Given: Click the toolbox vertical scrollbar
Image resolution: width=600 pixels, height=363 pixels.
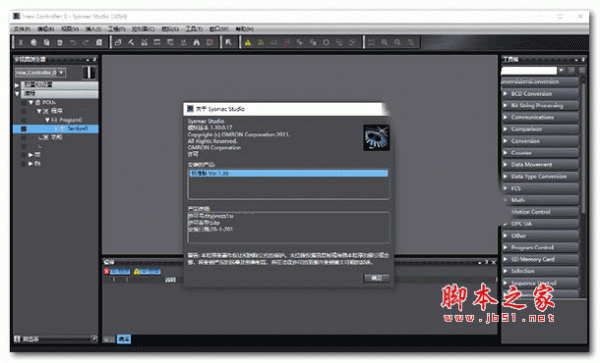Looking at the screenshot, I should pos(583,147).
